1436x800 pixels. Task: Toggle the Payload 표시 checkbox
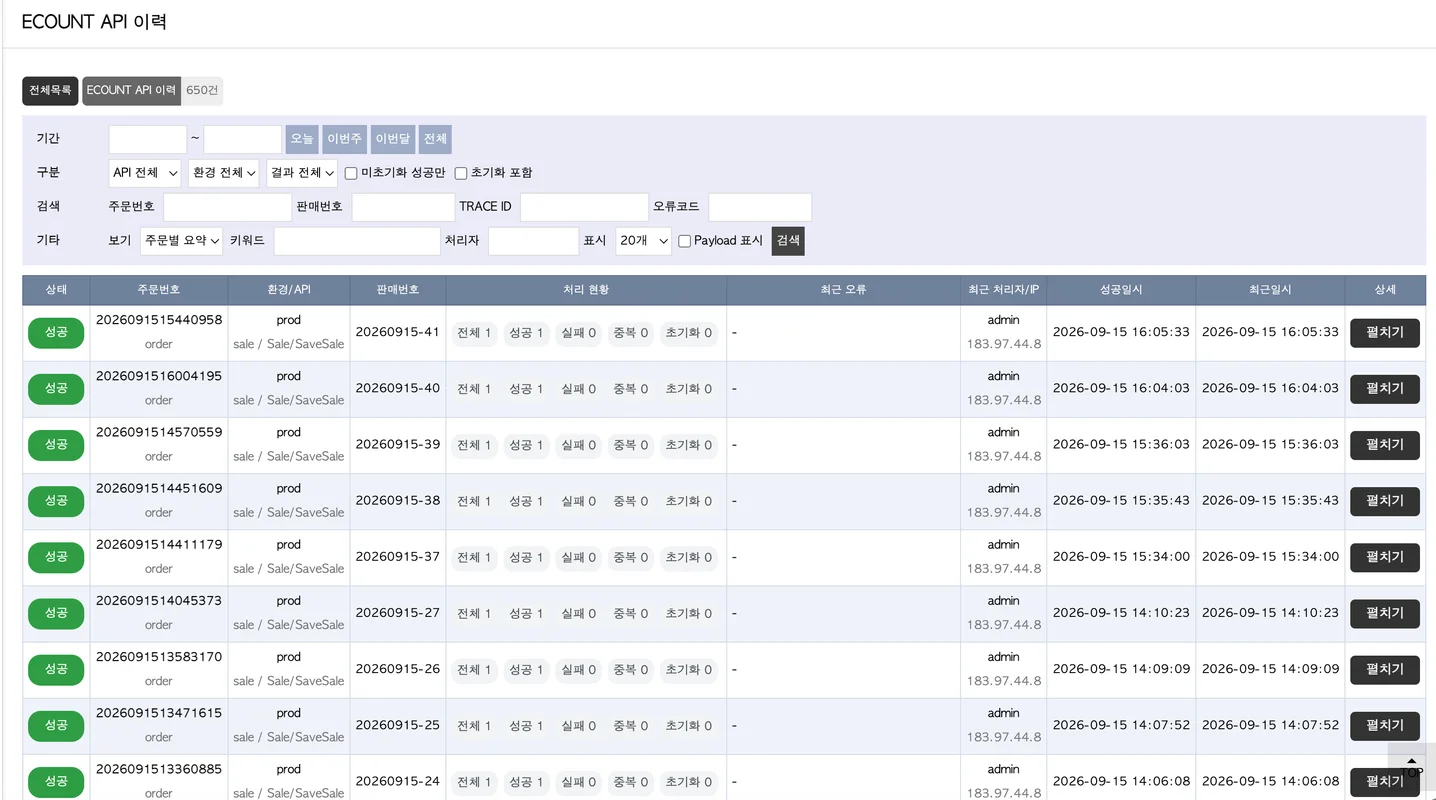pos(684,241)
